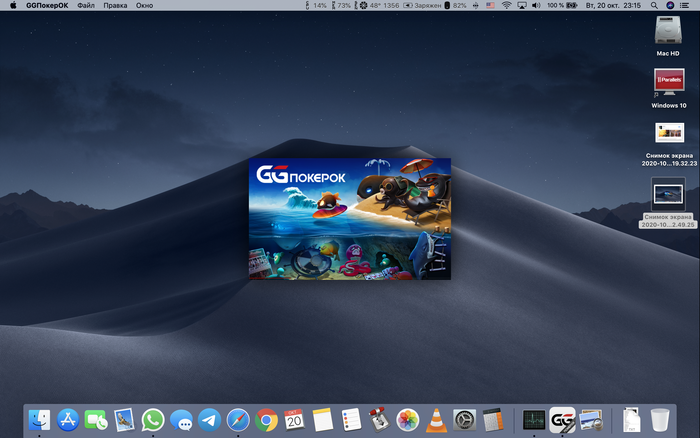Launch VLC media player from the Dock

(436, 420)
